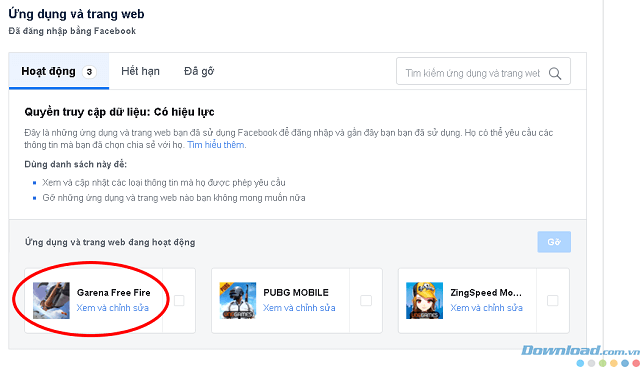Open the PUBG MOBILE app thumbnail
The image size is (640, 367).
(x=238, y=300)
